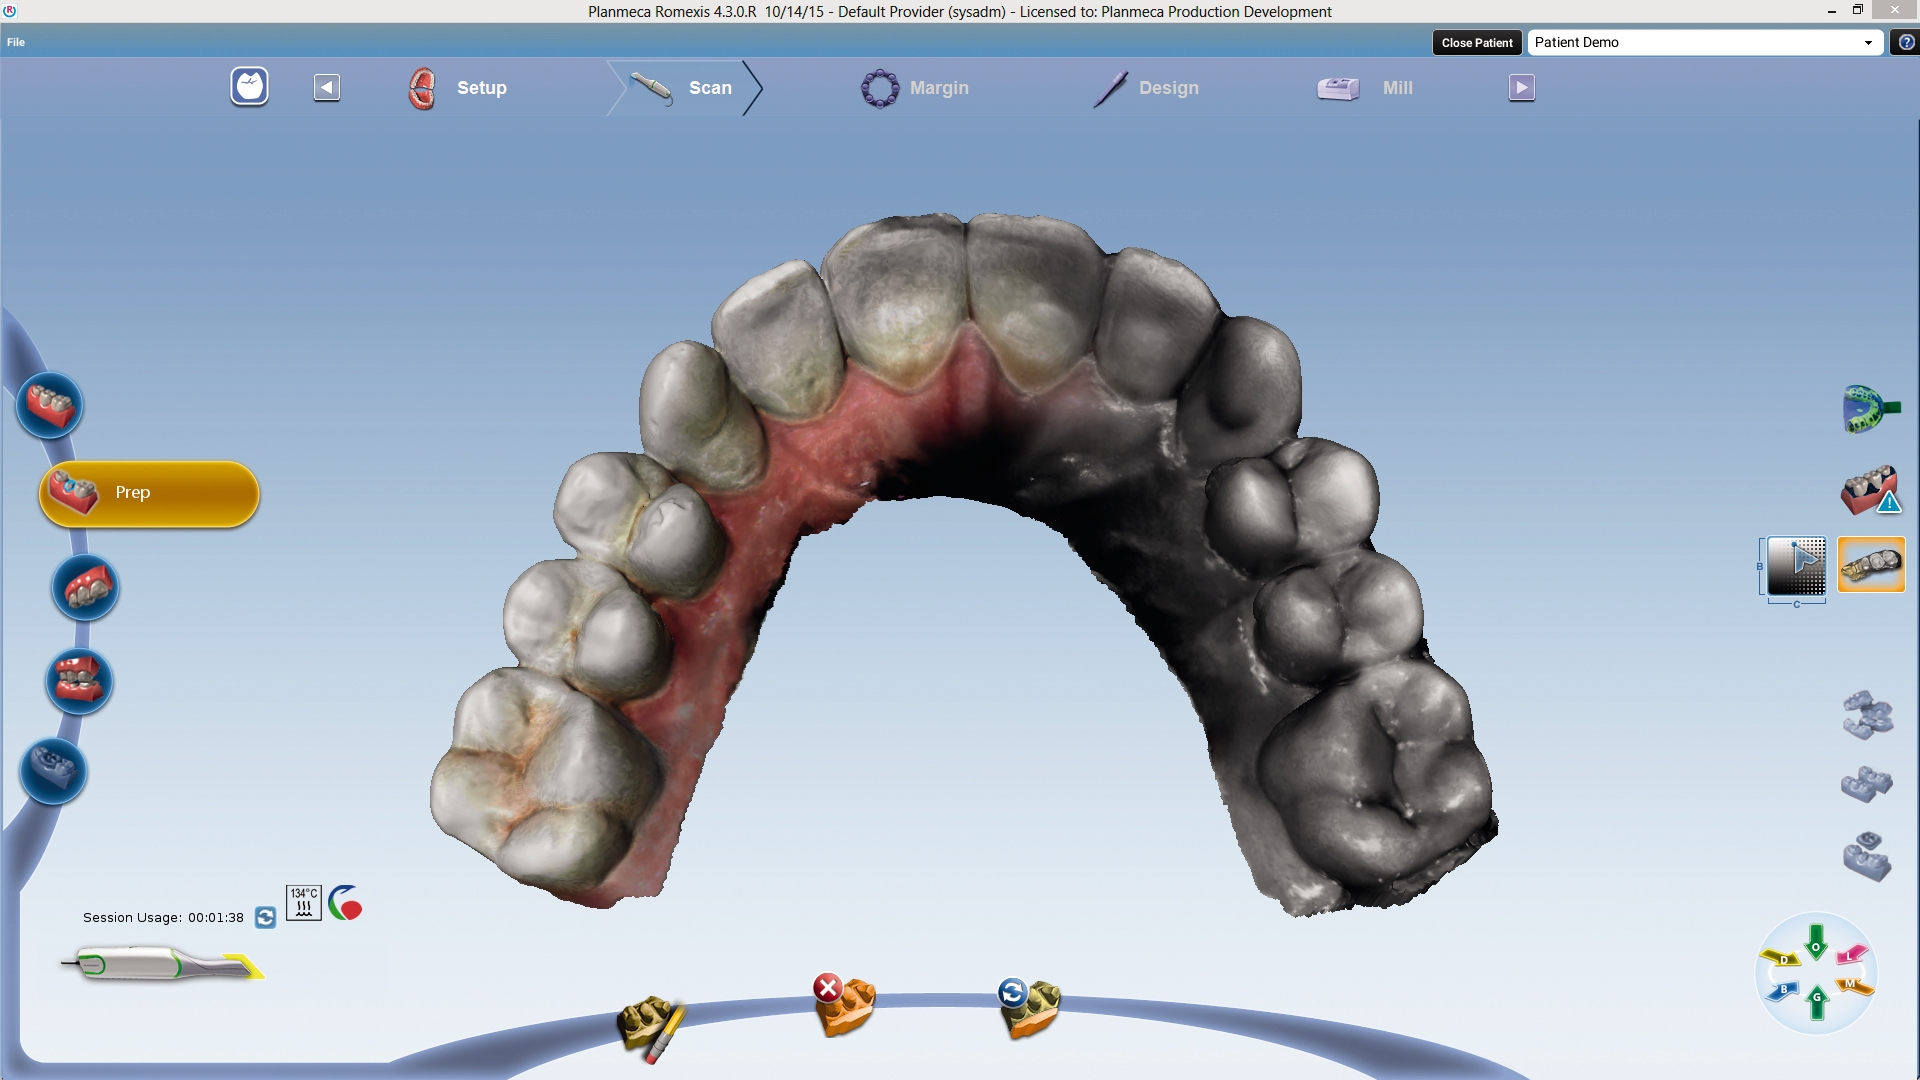Reset session usage with refresh icon

265,917
